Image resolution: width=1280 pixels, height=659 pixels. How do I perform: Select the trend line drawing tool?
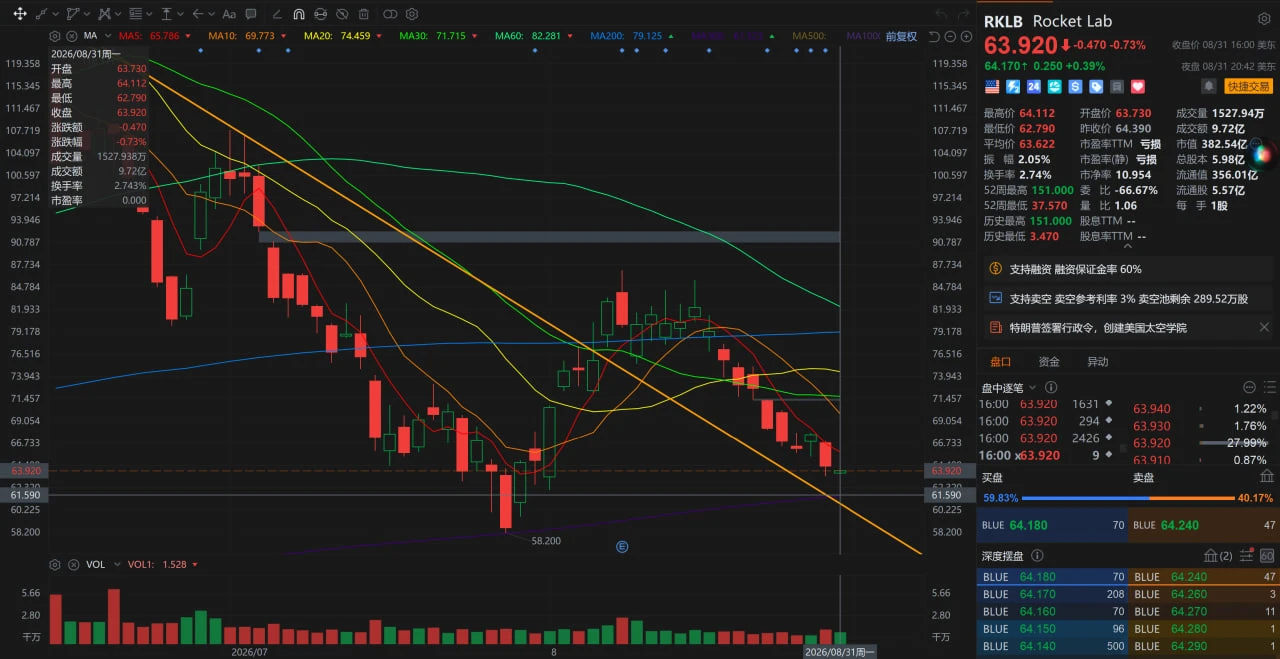(41, 14)
